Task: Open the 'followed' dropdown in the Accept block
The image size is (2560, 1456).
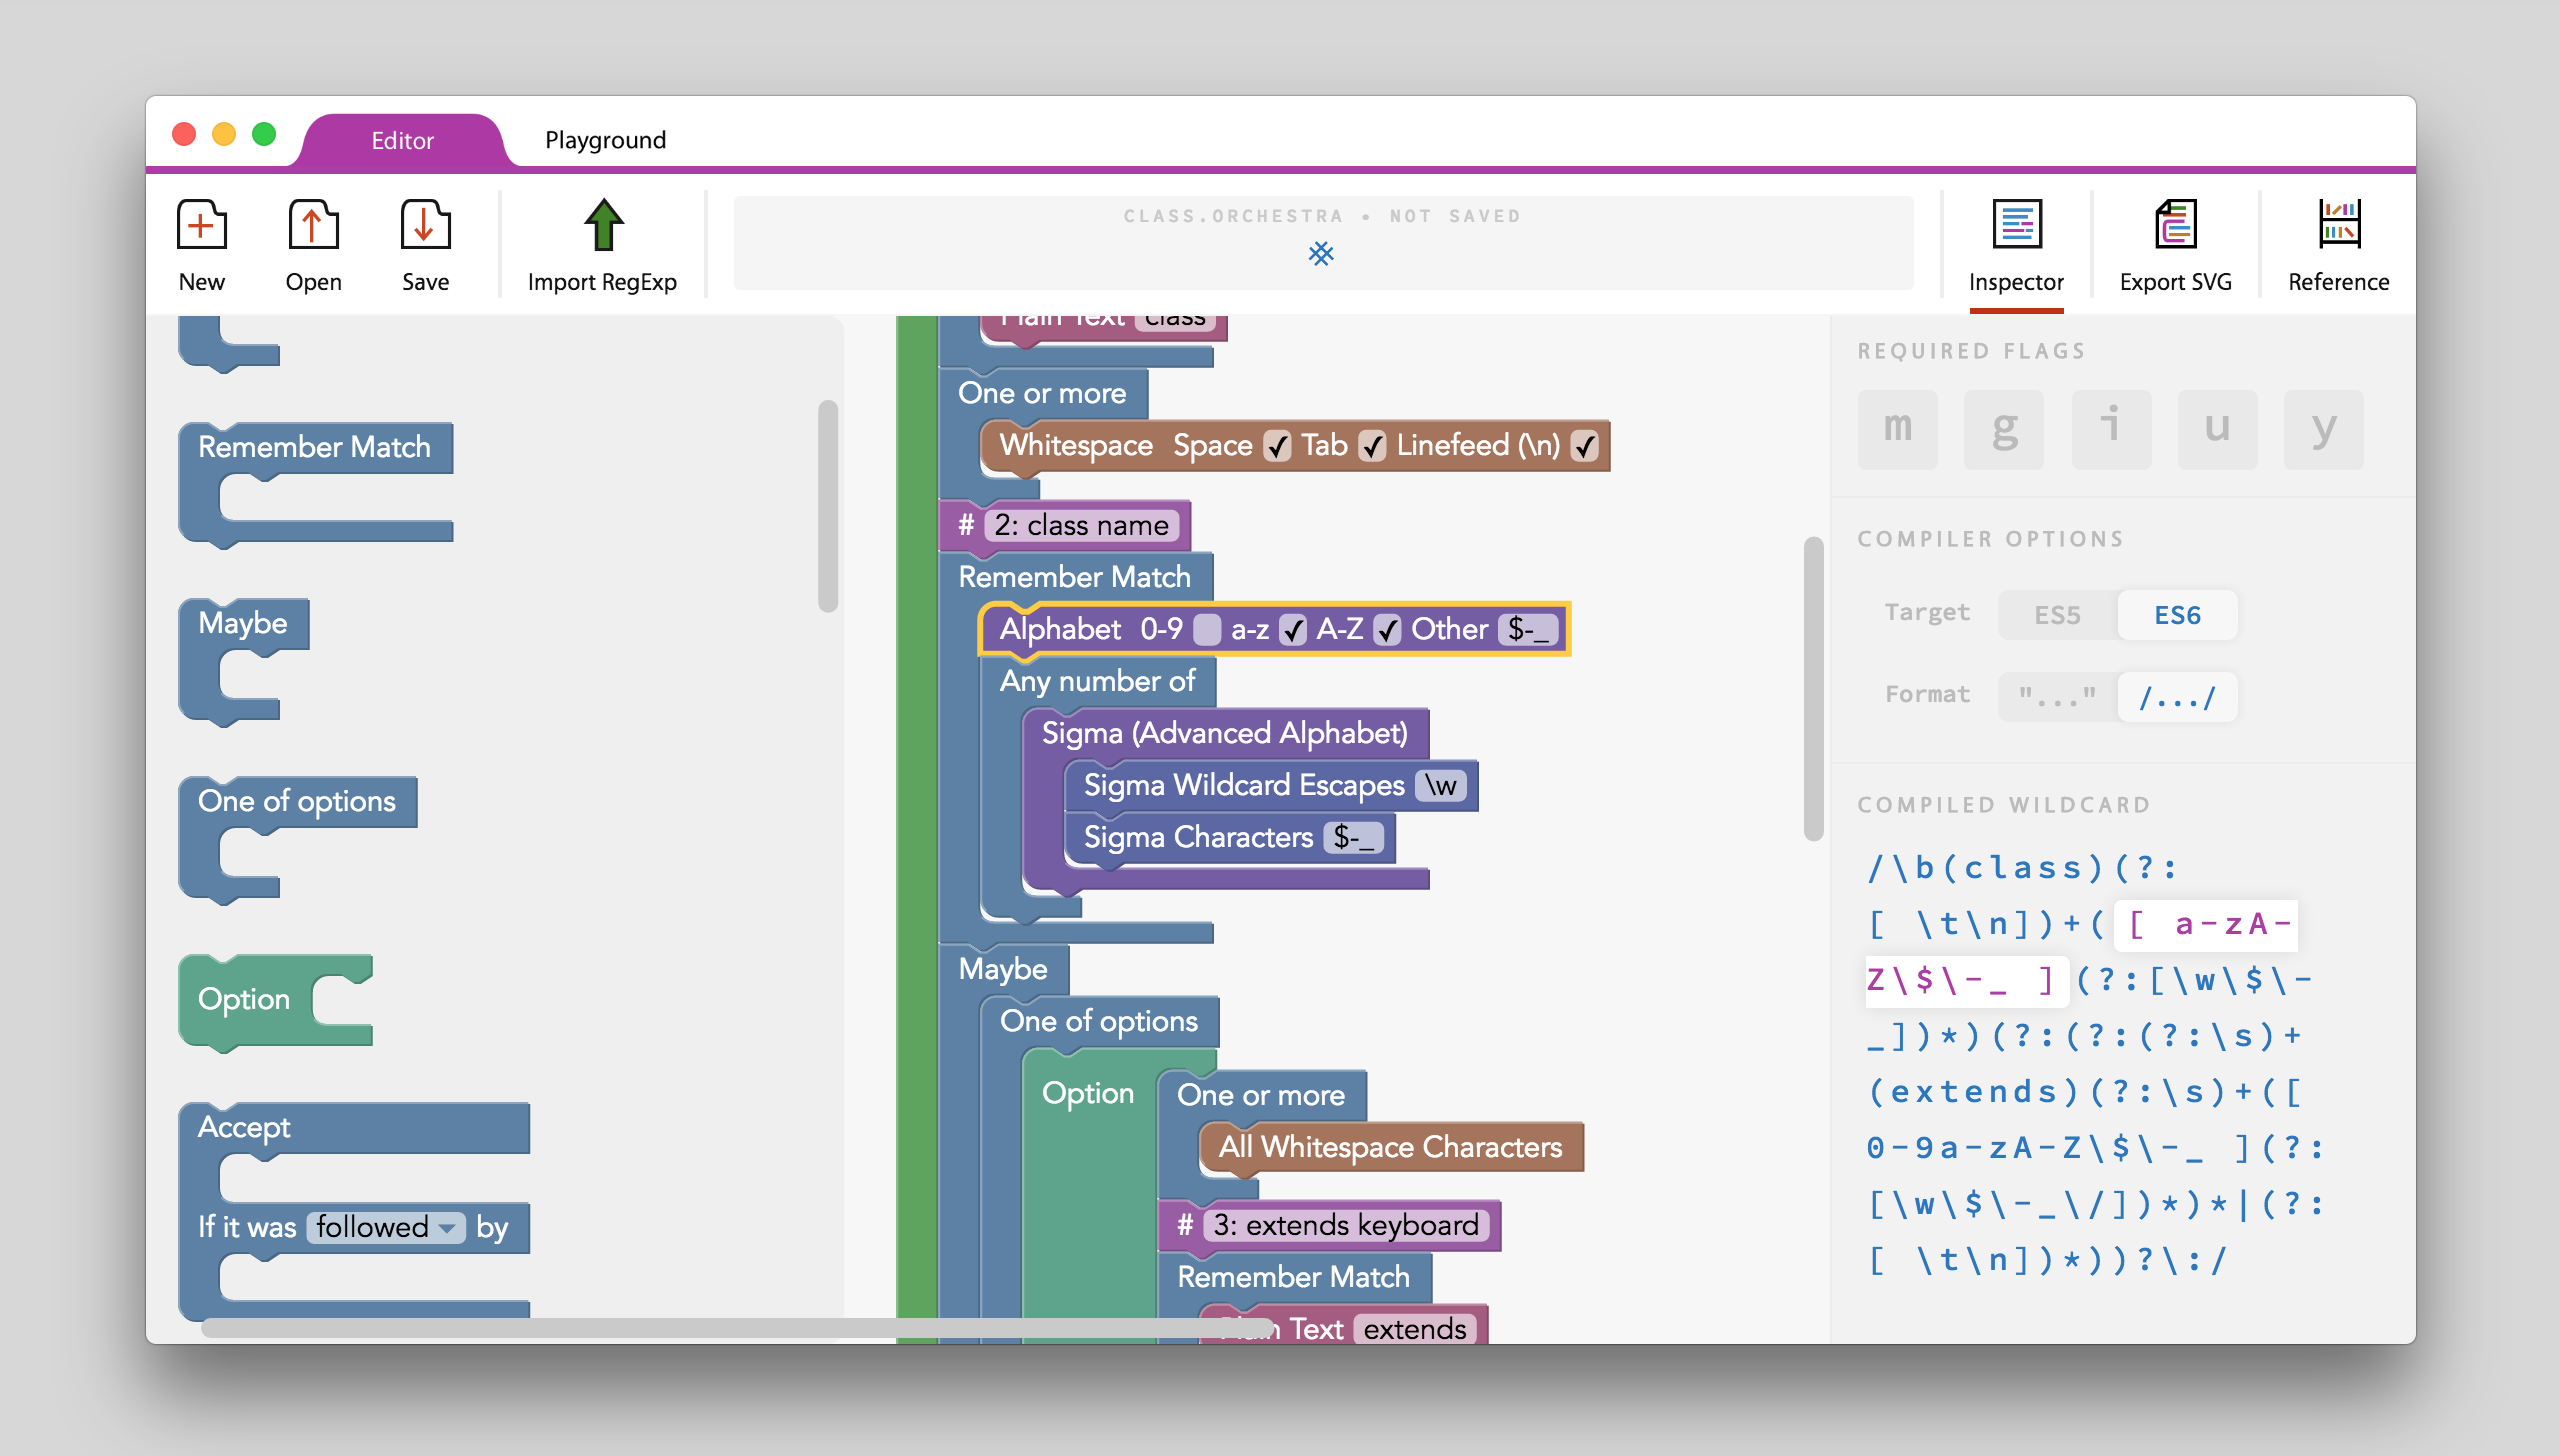Action: tap(386, 1227)
